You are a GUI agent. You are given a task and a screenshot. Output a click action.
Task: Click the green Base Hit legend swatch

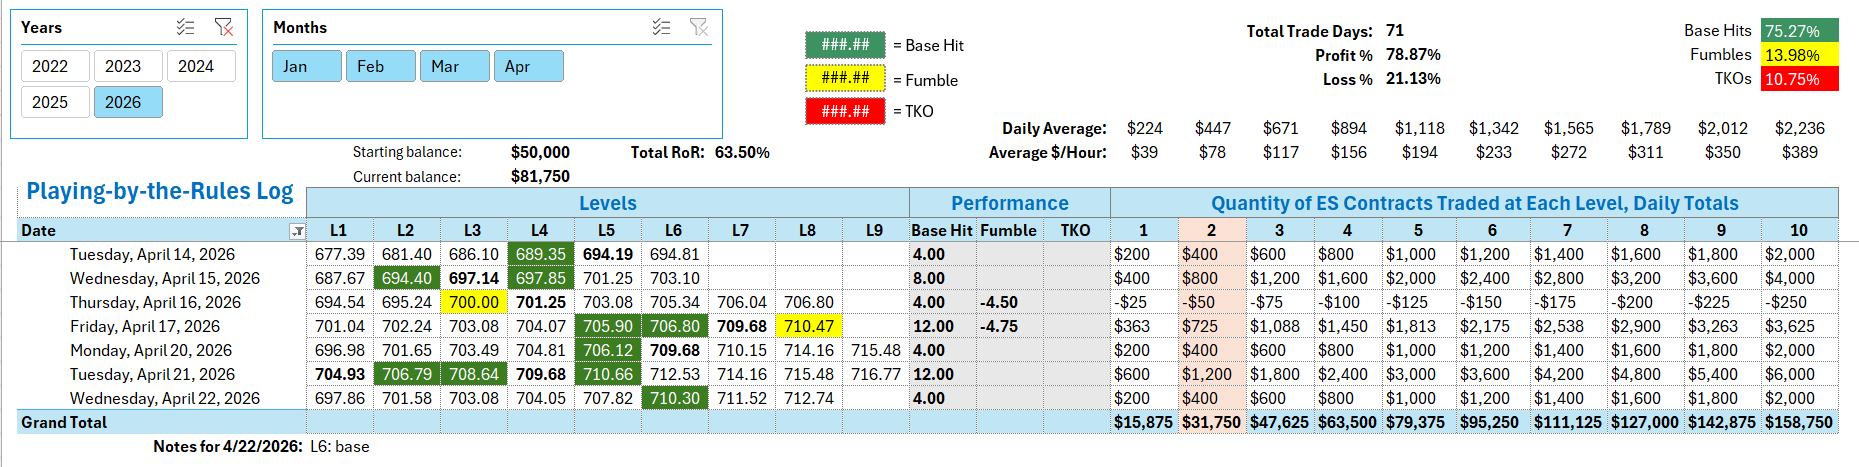845,45
